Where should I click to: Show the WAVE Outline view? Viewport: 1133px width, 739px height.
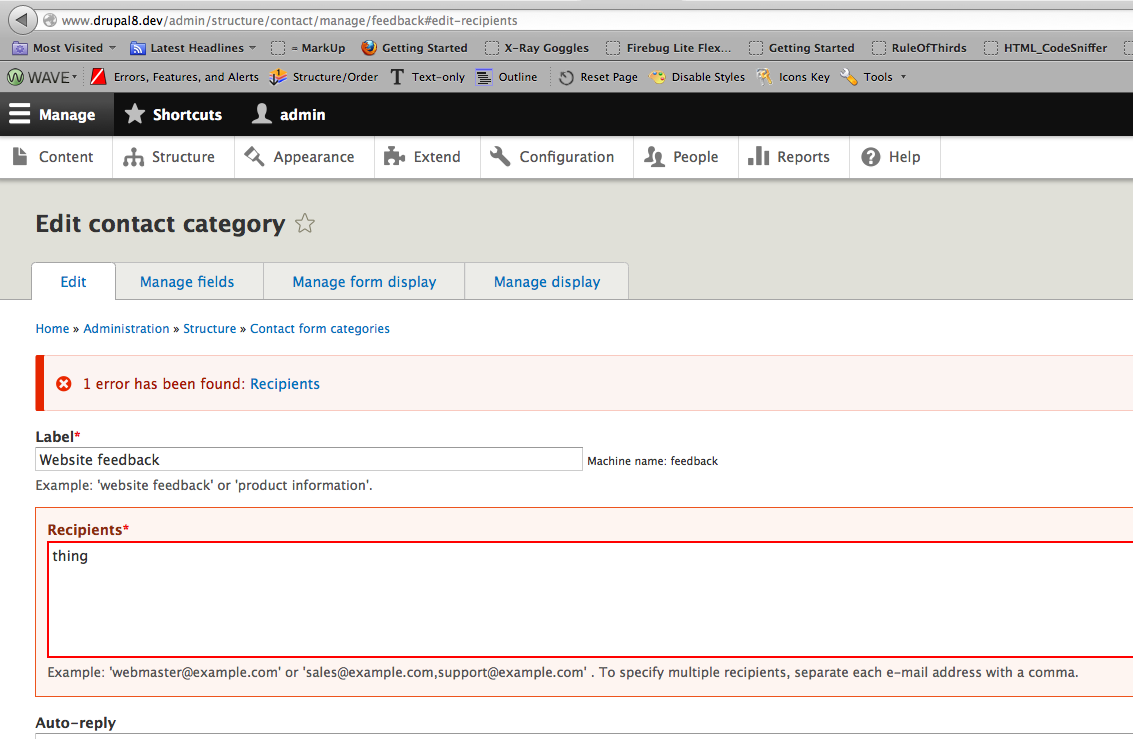click(x=506, y=77)
